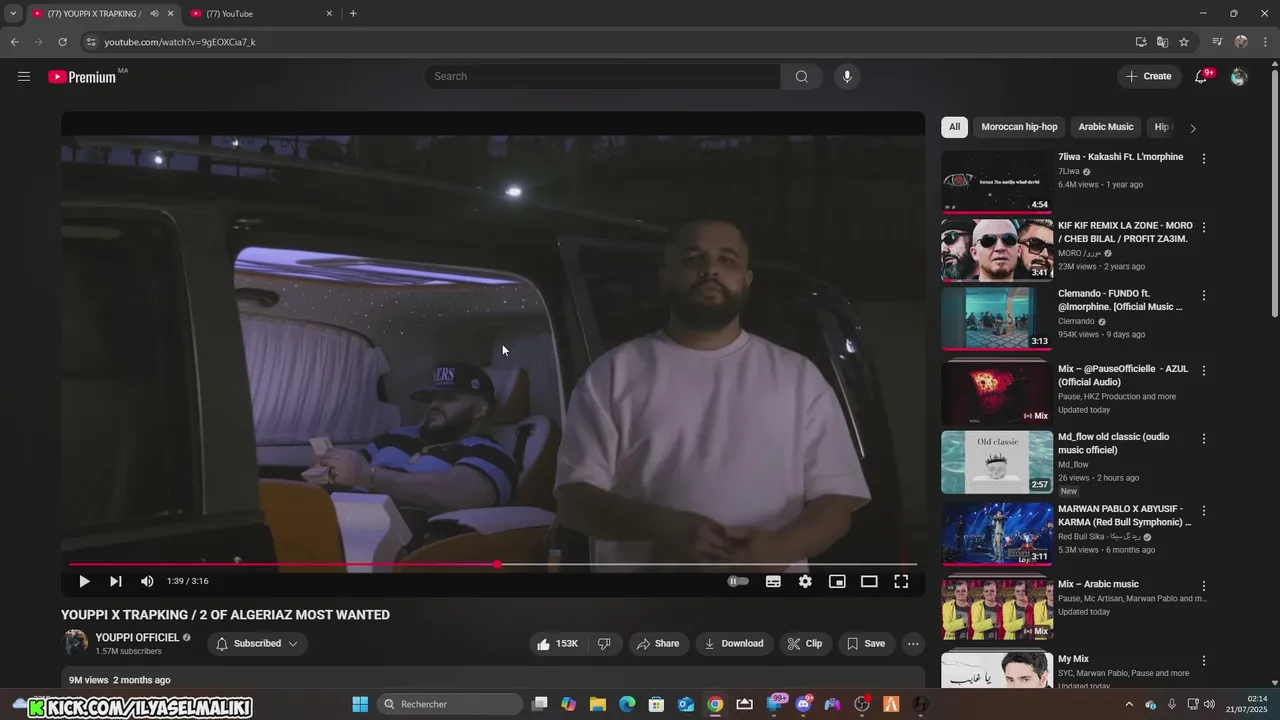1280x720 pixels.
Task: Open Md_flow old classic title
Action: point(1114,443)
